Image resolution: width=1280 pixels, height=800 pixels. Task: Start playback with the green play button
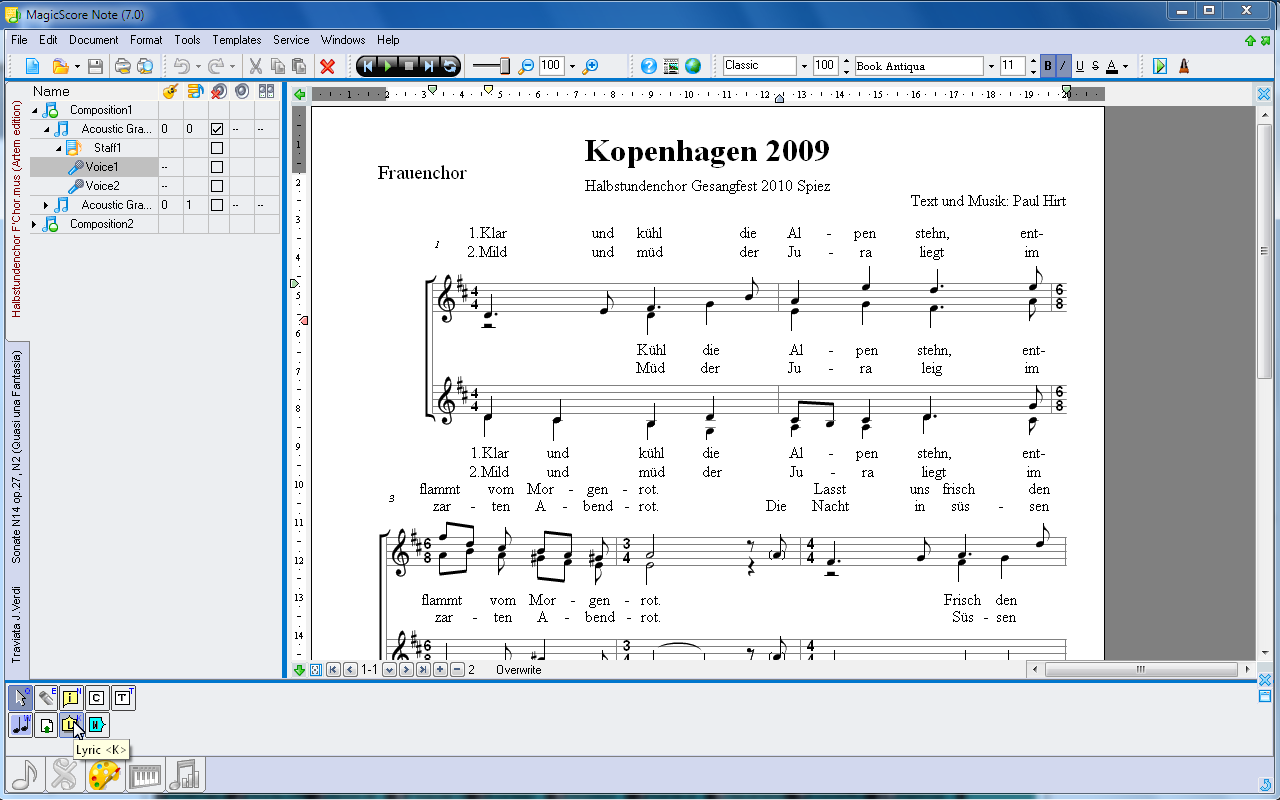click(x=389, y=66)
